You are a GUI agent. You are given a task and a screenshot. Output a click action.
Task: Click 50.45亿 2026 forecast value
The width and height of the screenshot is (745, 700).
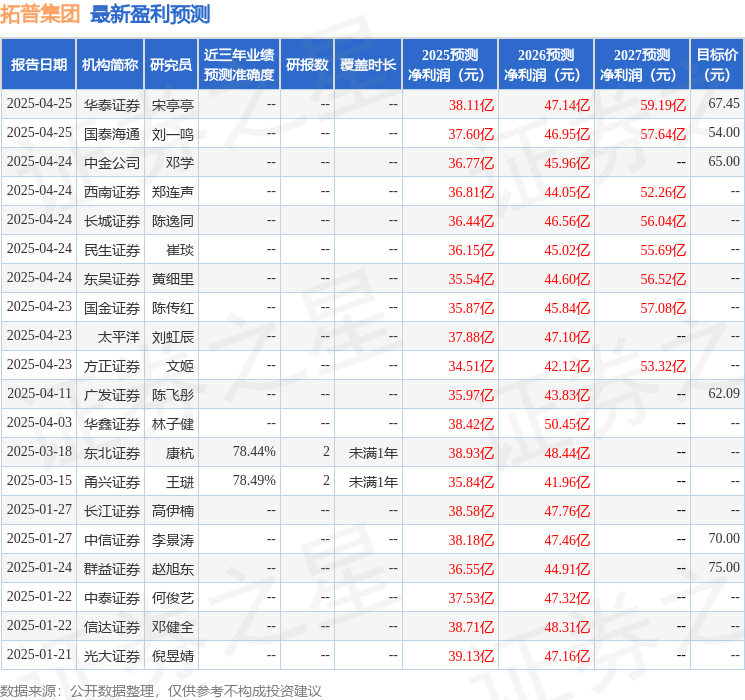(x=567, y=424)
